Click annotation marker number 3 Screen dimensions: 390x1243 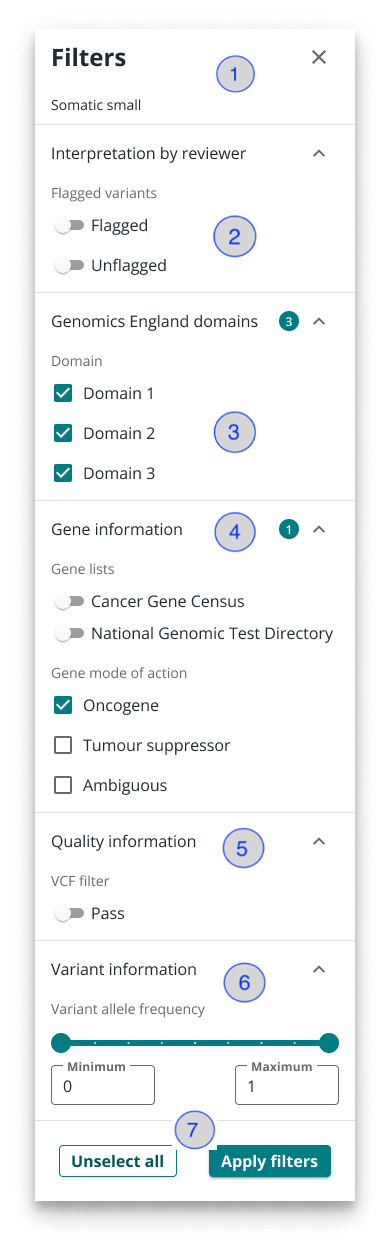[x=235, y=433]
